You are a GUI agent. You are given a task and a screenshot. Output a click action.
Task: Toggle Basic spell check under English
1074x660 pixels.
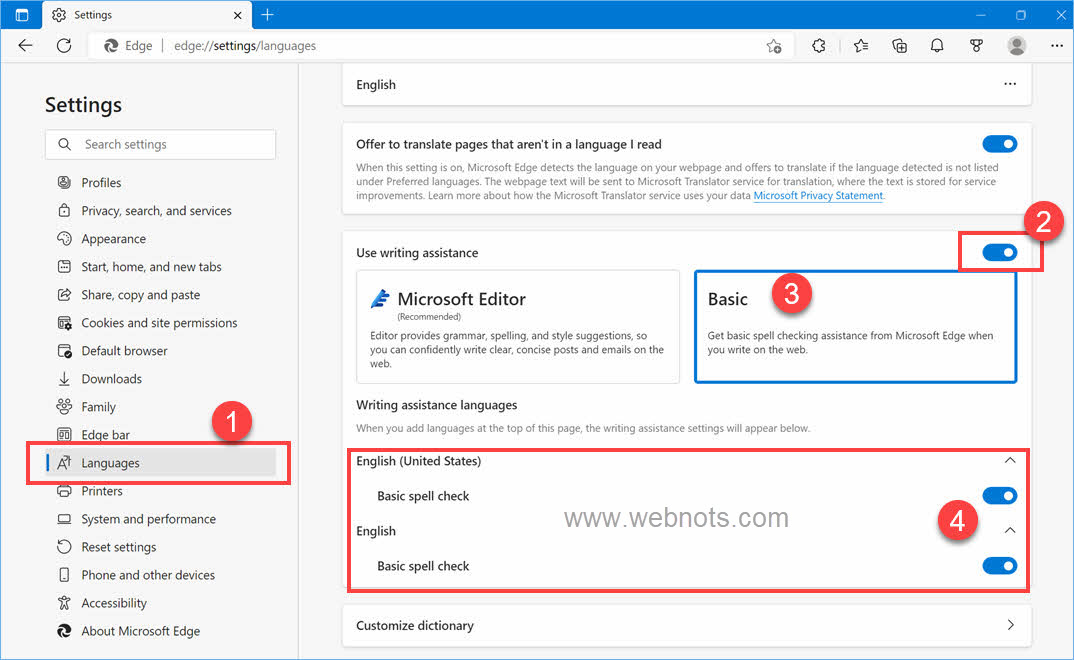coord(999,566)
